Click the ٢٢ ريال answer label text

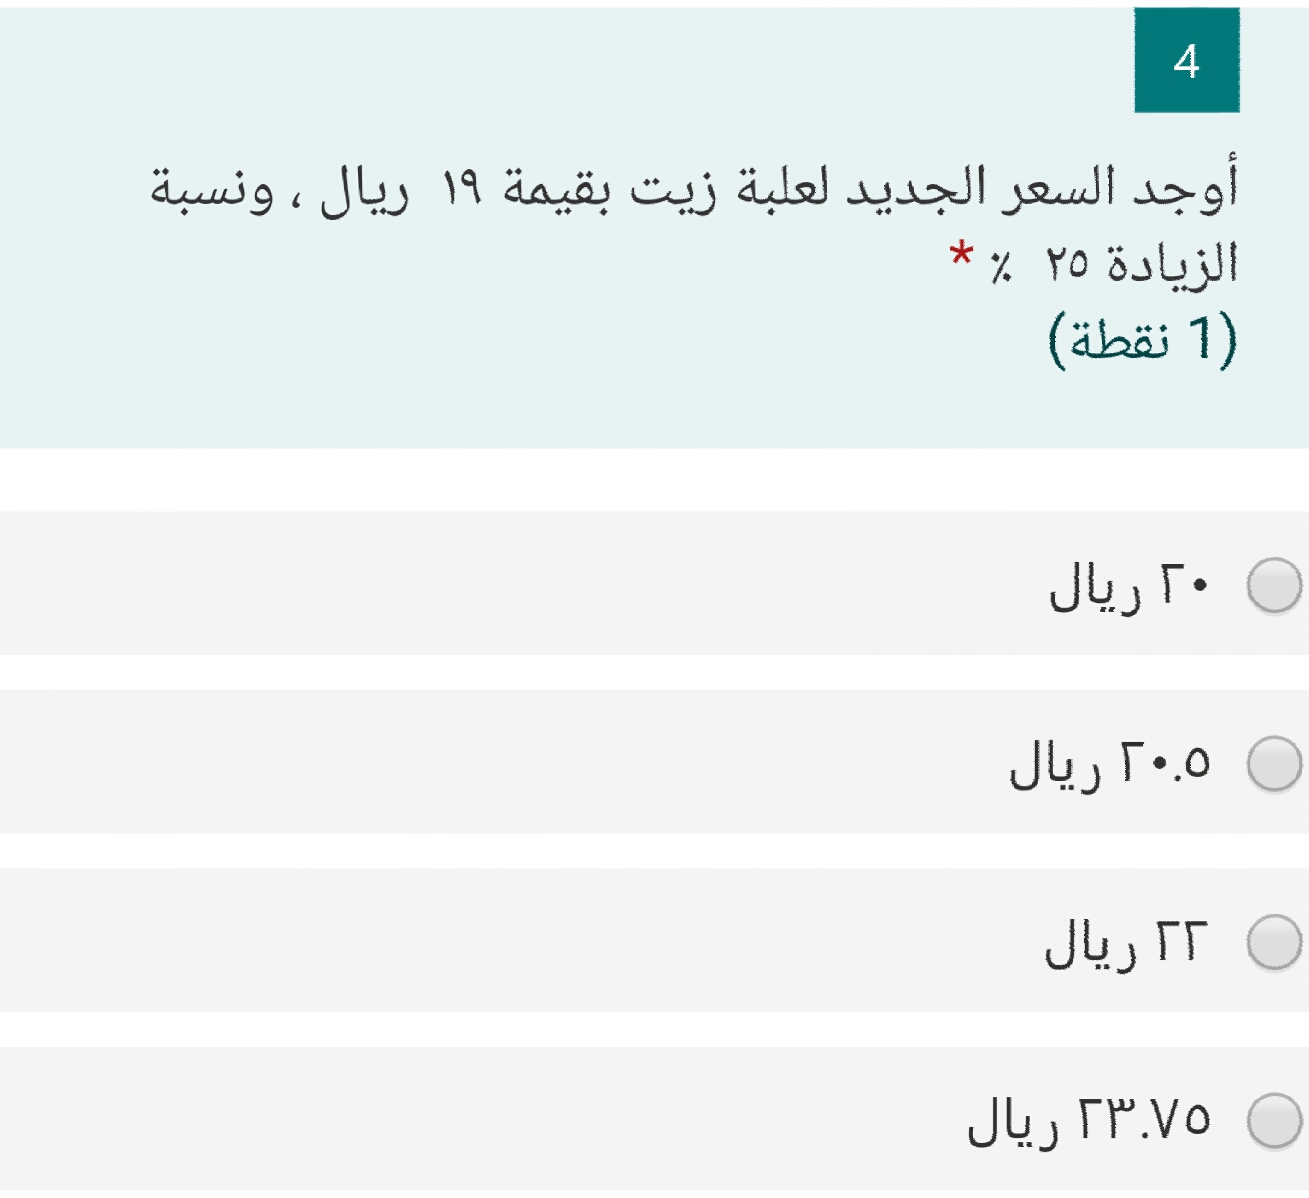tap(1127, 942)
